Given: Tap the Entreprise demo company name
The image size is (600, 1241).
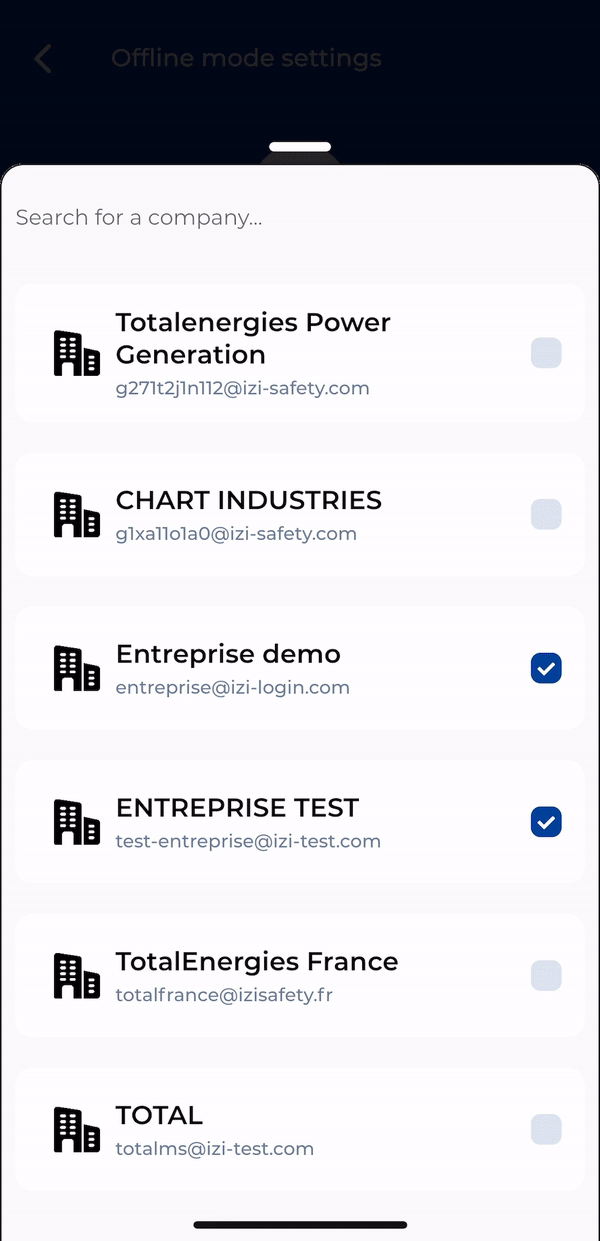Looking at the screenshot, I should point(228,654).
